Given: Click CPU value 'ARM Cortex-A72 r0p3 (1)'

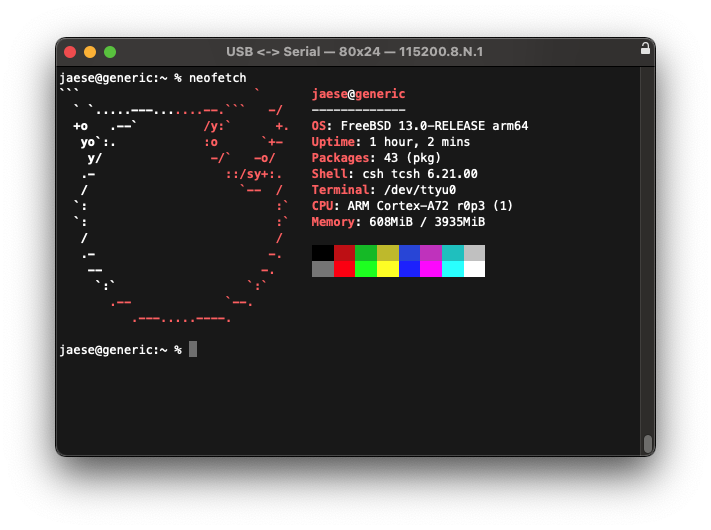Looking at the screenshot, I should (430, 206).
